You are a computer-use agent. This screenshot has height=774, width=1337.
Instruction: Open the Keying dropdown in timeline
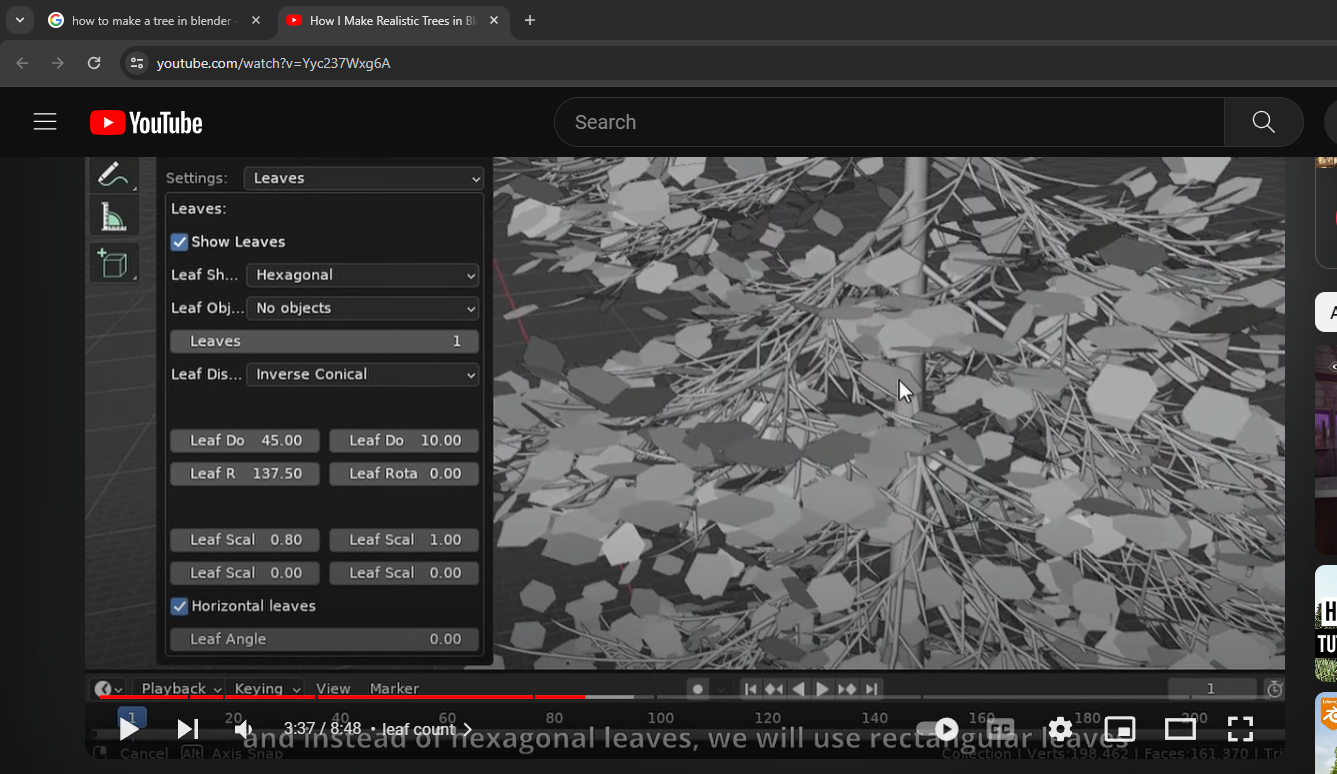[266, 688]
